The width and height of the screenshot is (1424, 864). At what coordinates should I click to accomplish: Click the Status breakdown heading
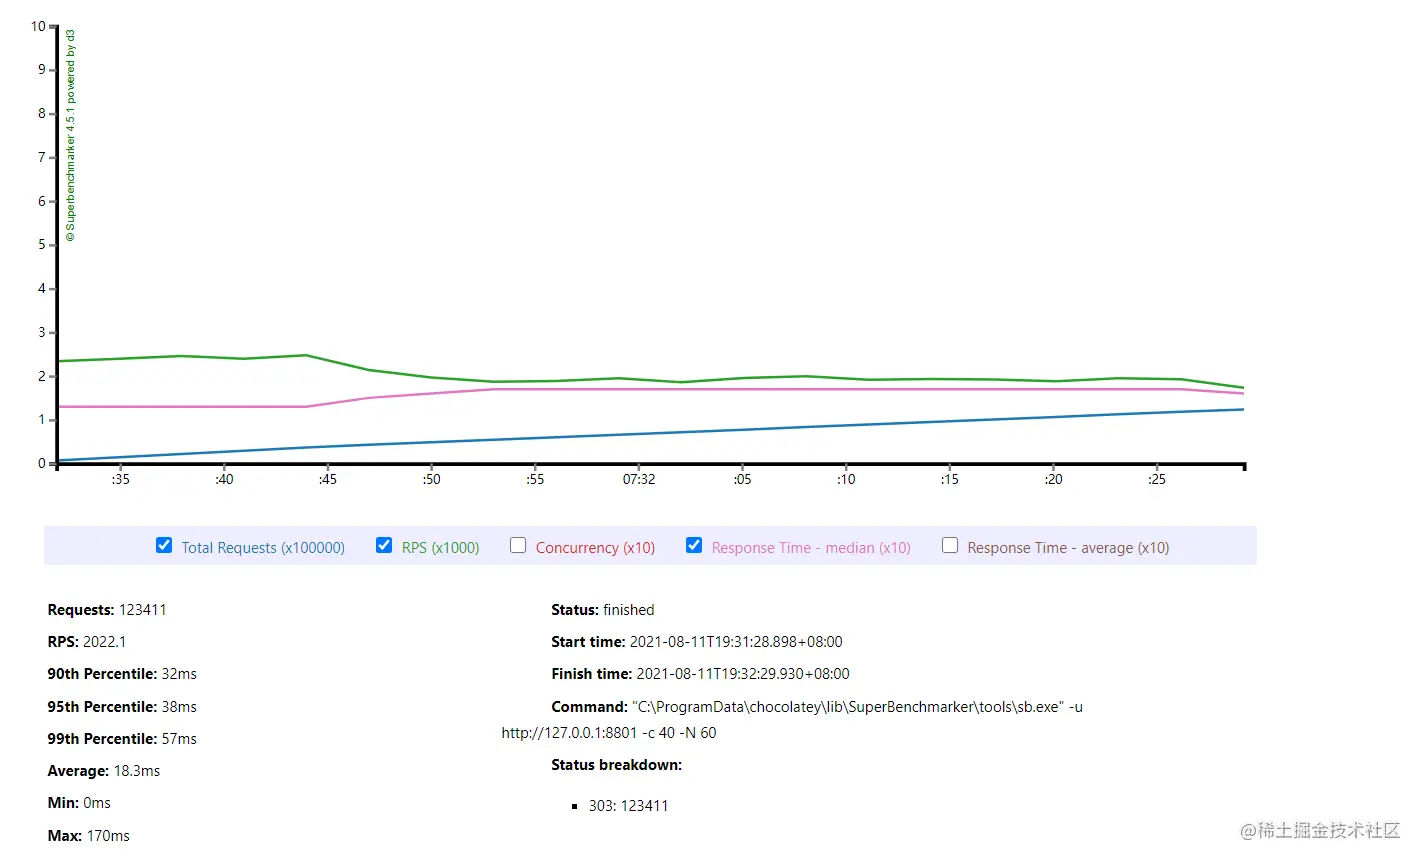[x=617, y=765]
